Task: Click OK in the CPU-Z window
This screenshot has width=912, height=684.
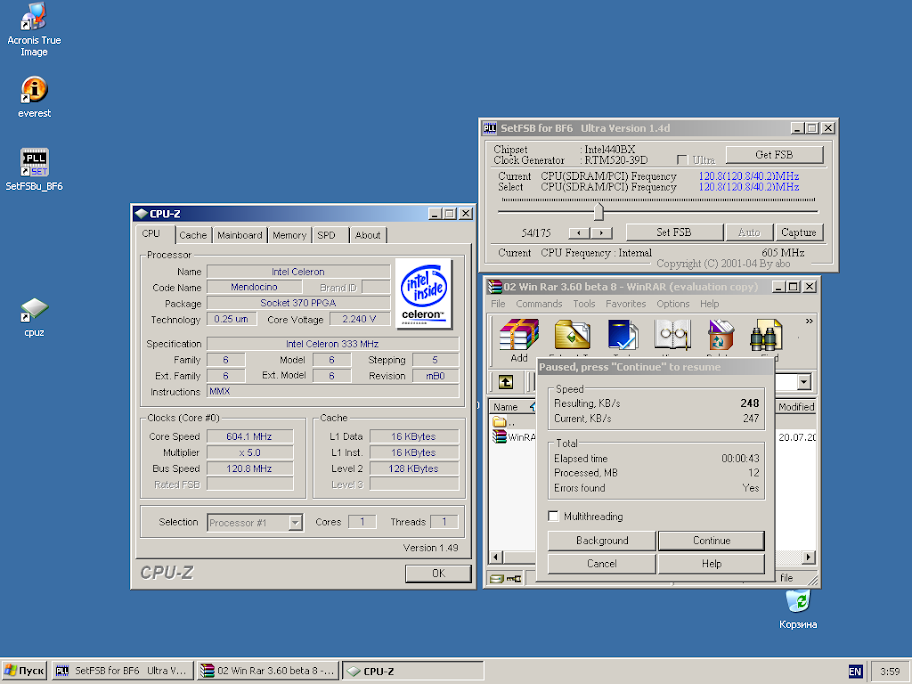Action: [x=438, y=573]
